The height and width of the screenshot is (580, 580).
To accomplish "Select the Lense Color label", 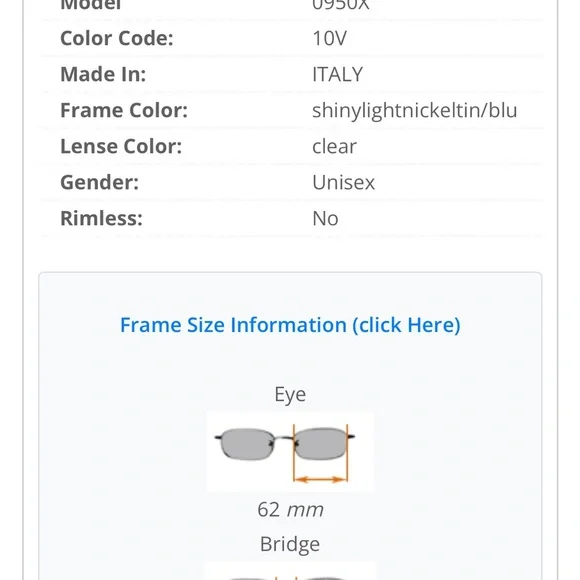I will coord(121,146).
